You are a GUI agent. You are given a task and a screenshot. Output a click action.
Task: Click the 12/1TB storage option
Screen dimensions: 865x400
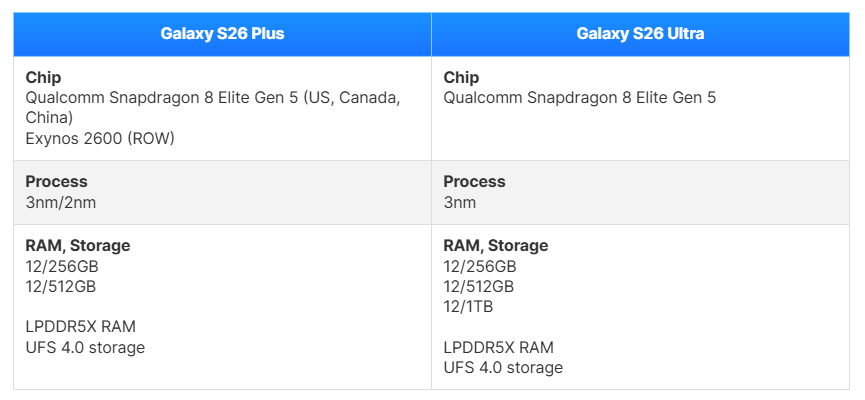468,307
